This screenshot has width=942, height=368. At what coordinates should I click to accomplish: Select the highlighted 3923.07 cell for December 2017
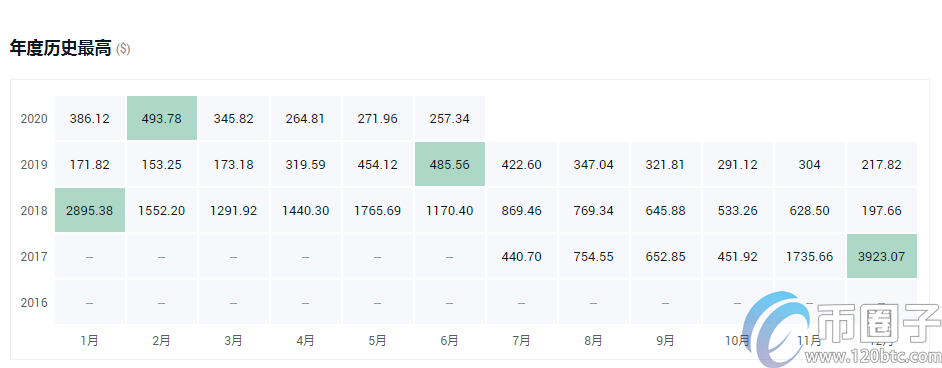[x=881, y=256]
